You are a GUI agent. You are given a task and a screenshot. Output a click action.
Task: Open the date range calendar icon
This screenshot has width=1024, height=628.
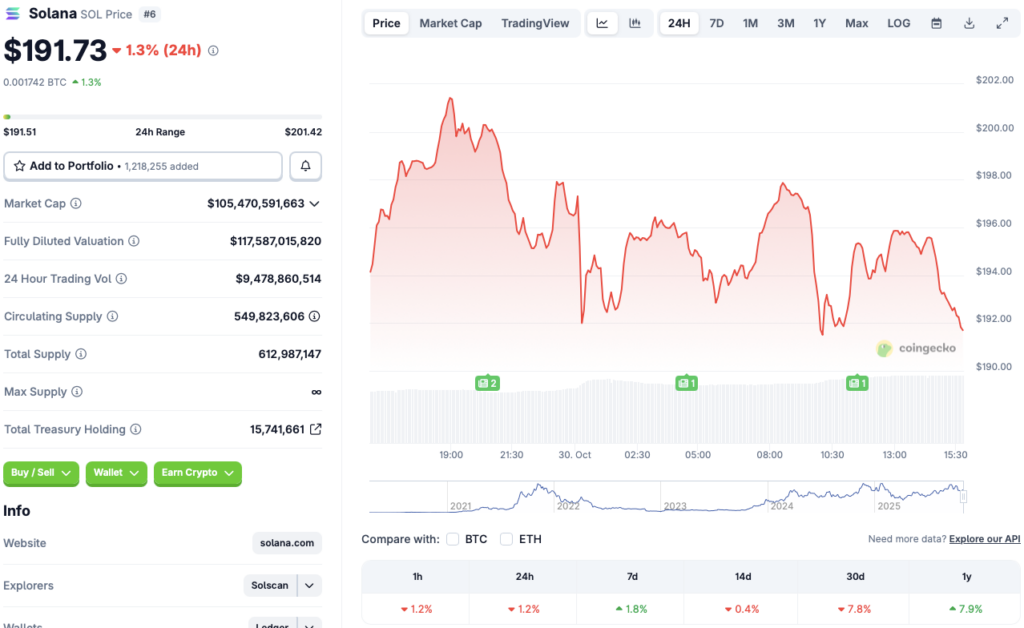point(934,22)
